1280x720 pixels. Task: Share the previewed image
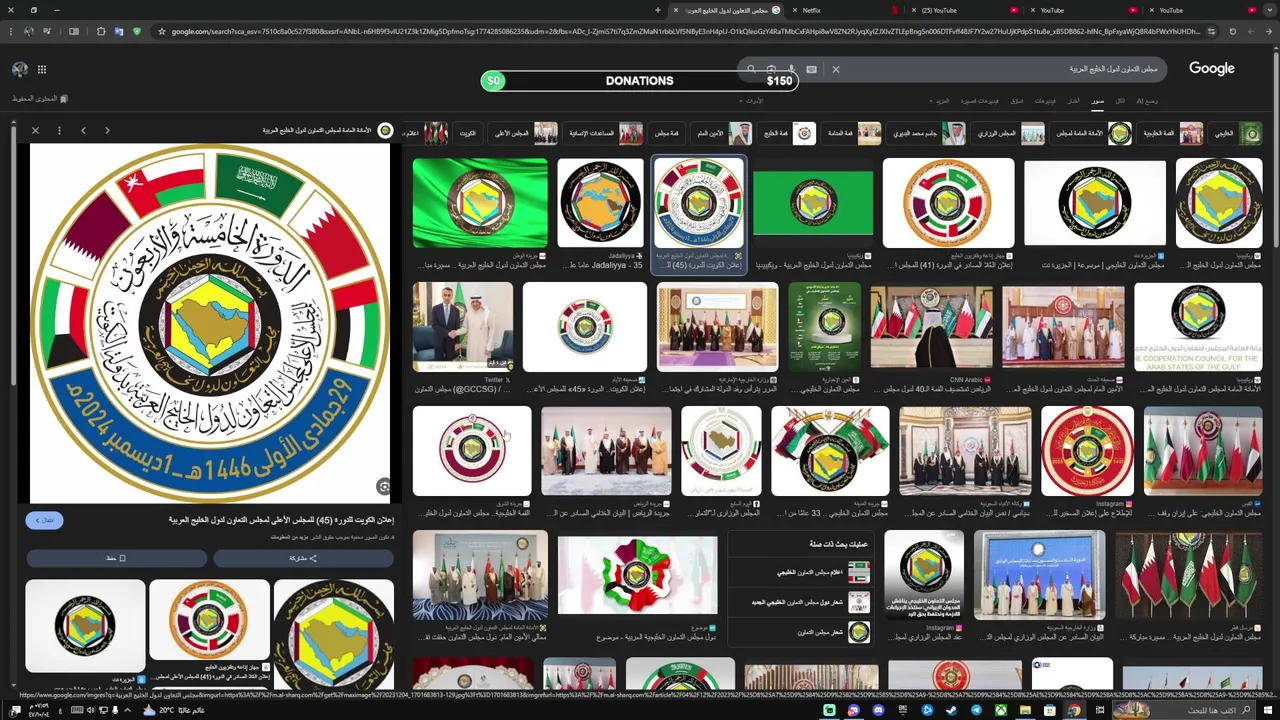[303, 558]
